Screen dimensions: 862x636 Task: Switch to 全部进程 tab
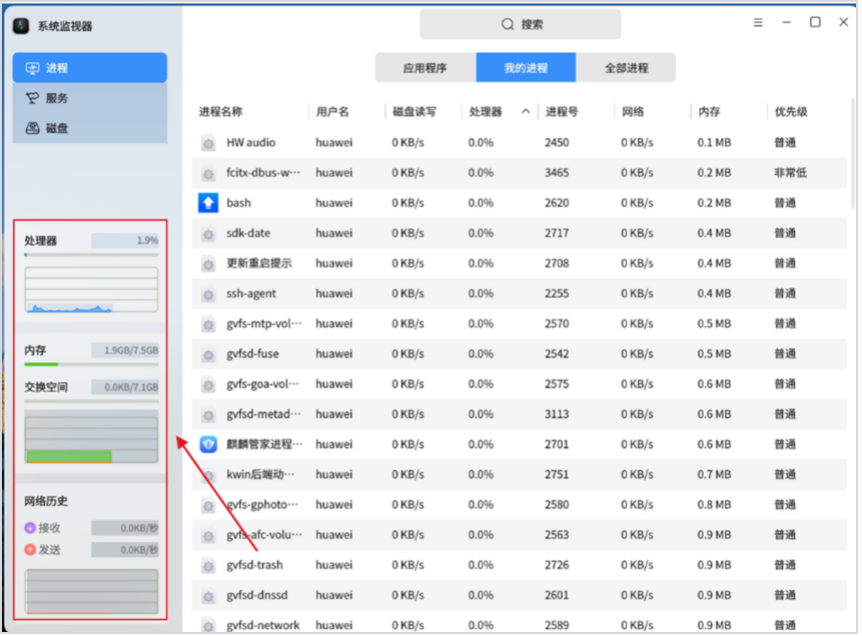(626, 68)
